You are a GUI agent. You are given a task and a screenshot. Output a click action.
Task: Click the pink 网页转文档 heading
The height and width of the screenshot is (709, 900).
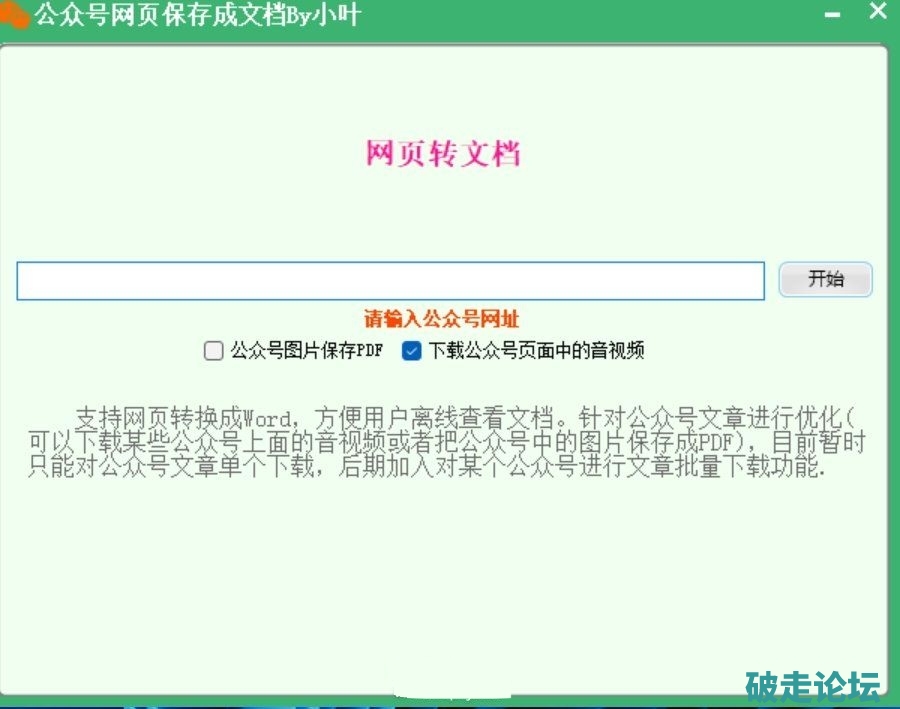point(443,155)
